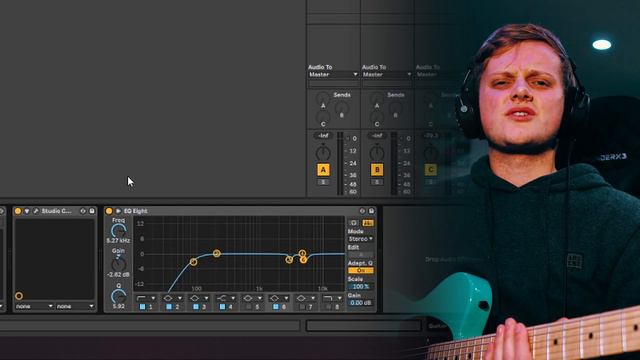Open filter type chooser for band 2

[173, 298]
